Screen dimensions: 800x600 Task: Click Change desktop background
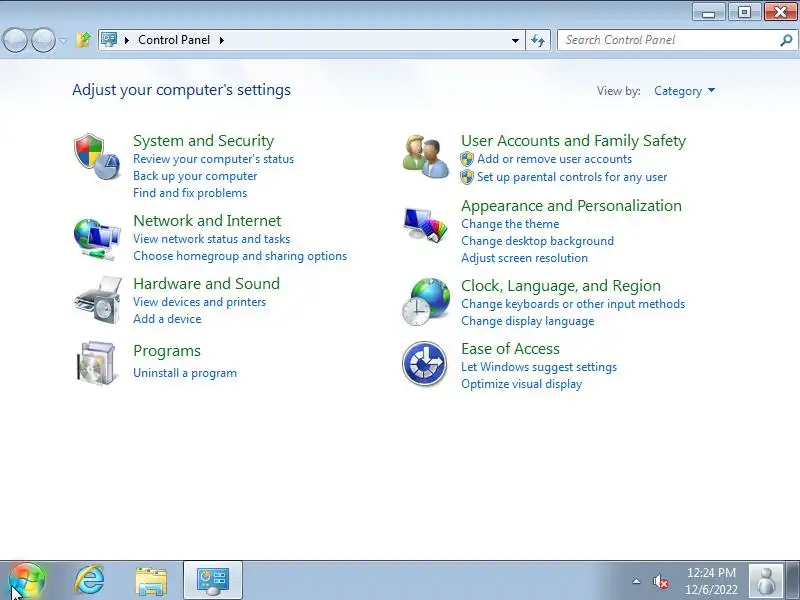(x=537, y=241)
